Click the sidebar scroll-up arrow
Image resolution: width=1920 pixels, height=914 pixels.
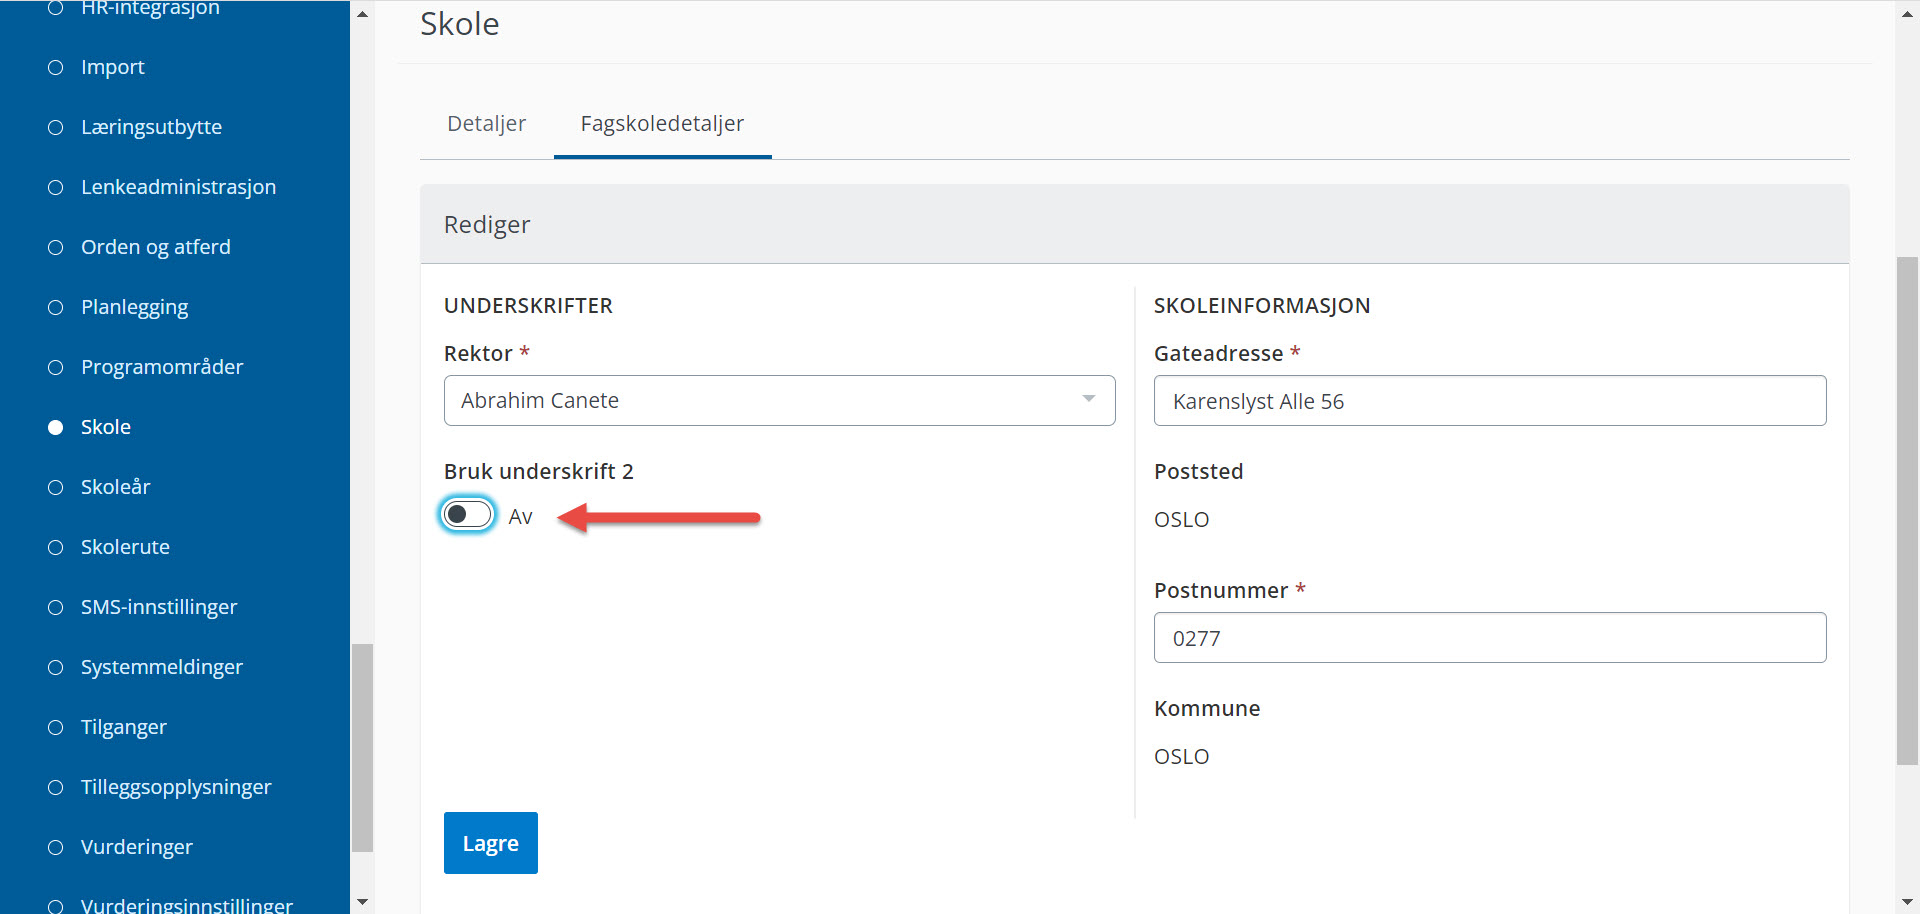(x=362, y=14)
